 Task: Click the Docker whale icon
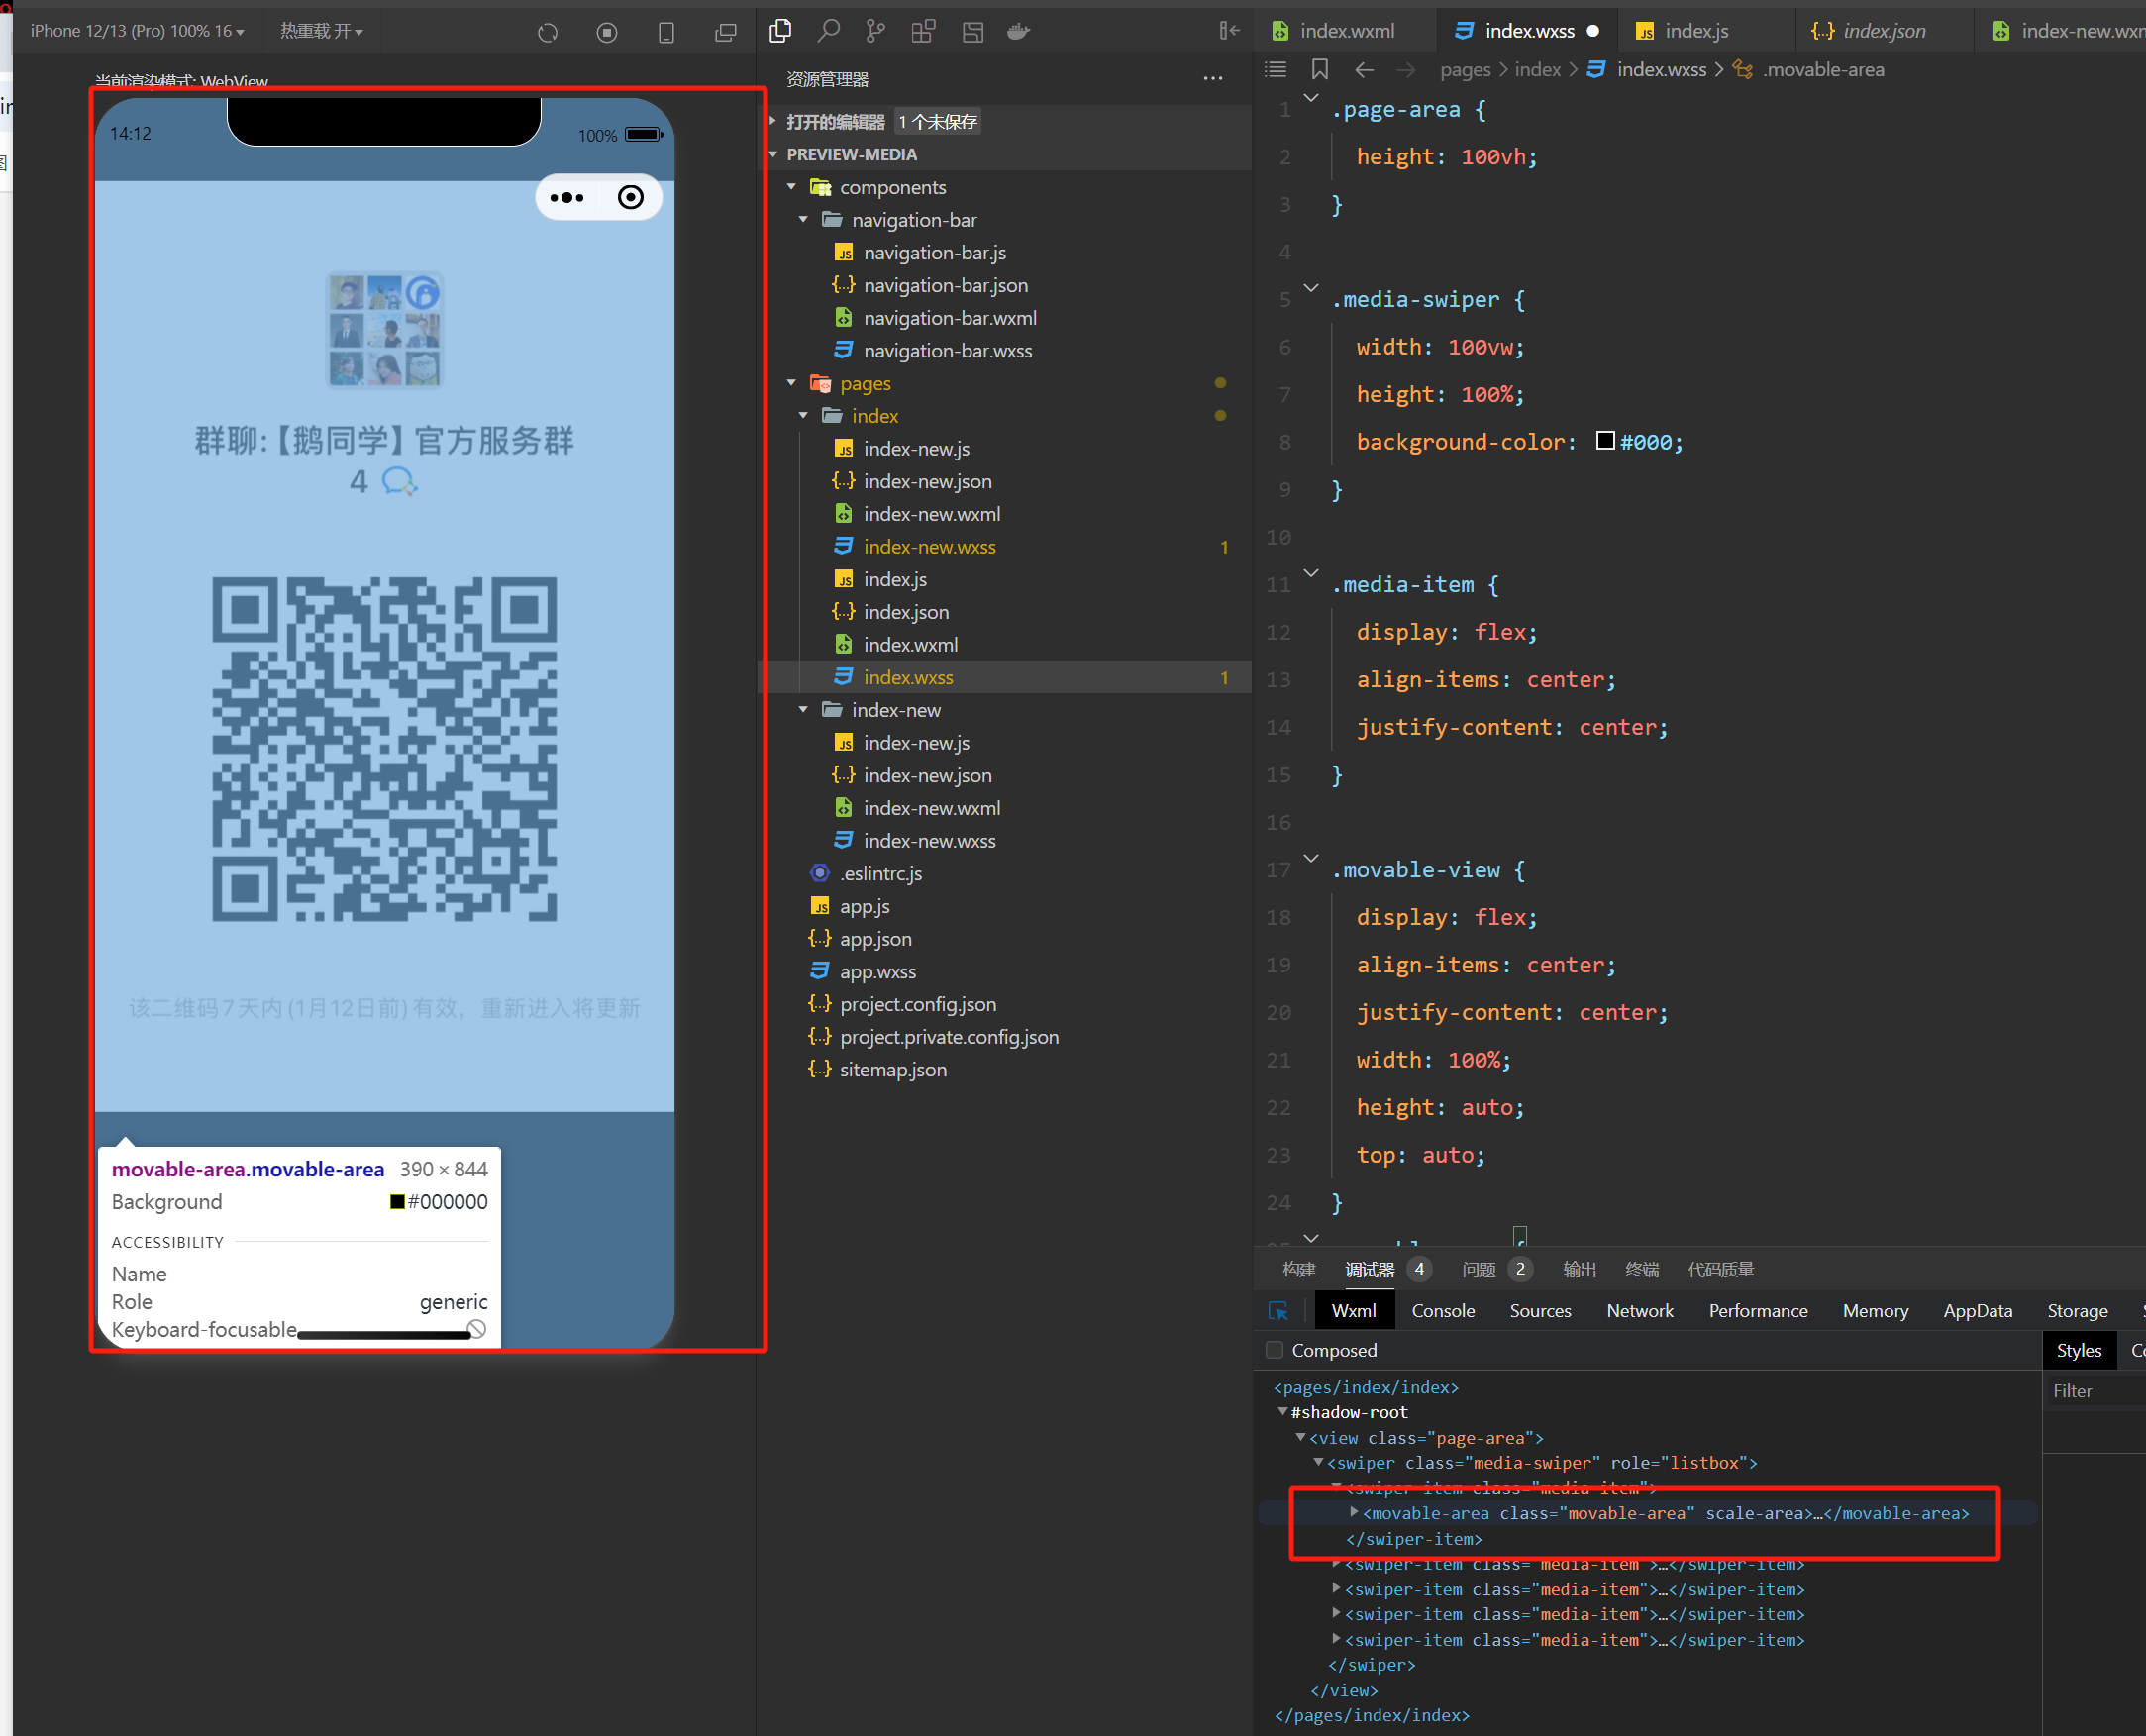[1019, 31]
